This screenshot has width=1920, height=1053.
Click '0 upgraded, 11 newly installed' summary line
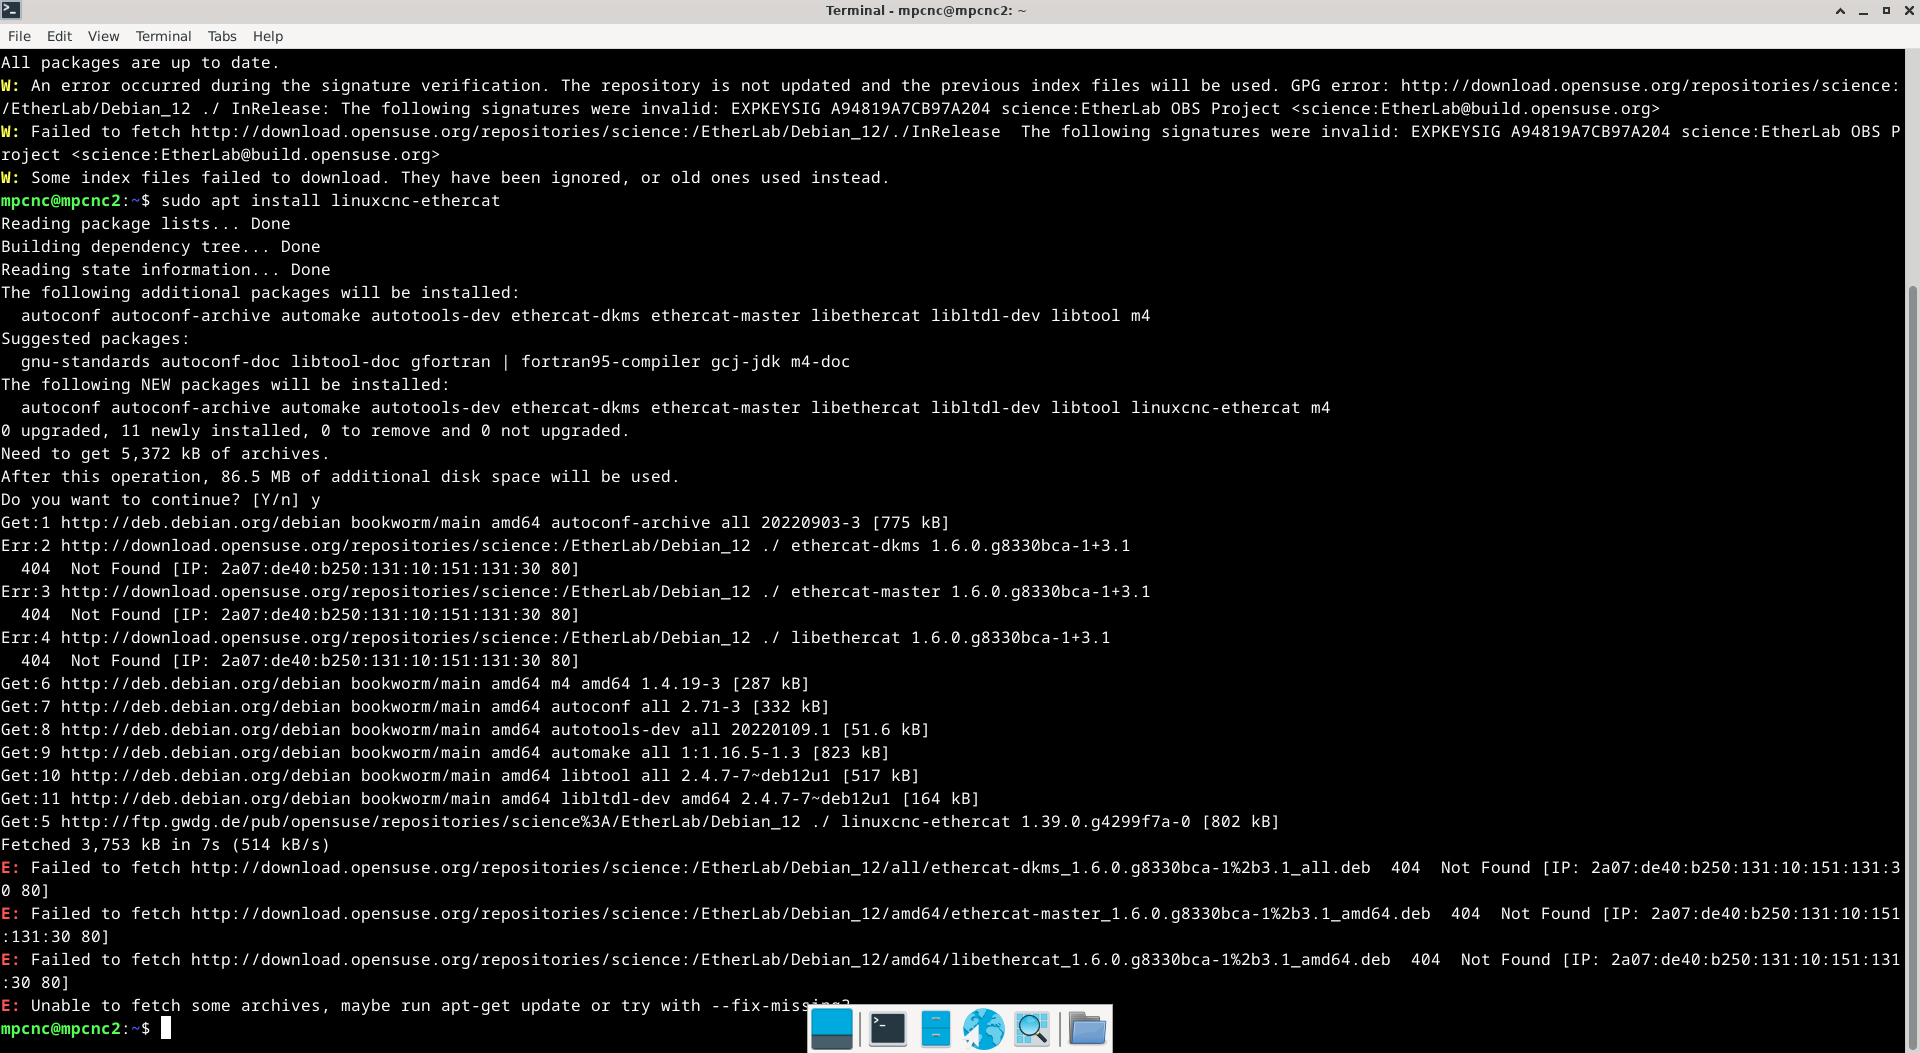[315, 430]
